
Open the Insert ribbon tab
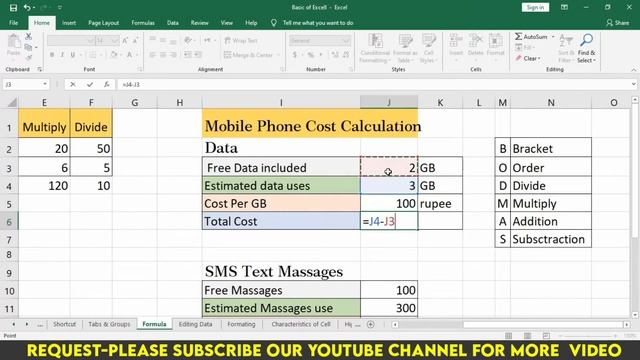tap(69, 23)
